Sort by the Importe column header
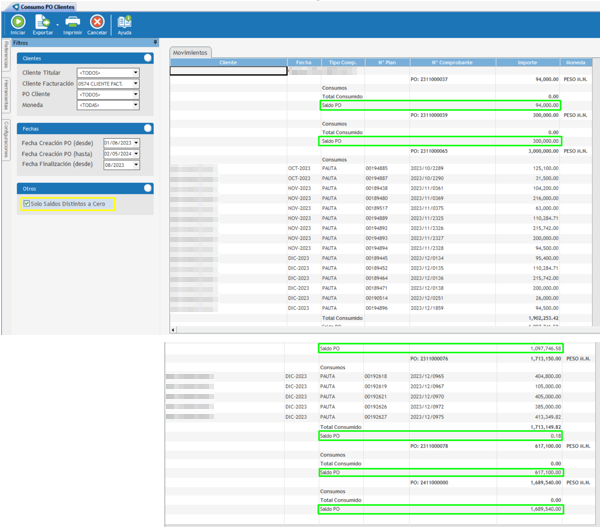The height and width of the screenshot is (527, 602). coord(526,62)
